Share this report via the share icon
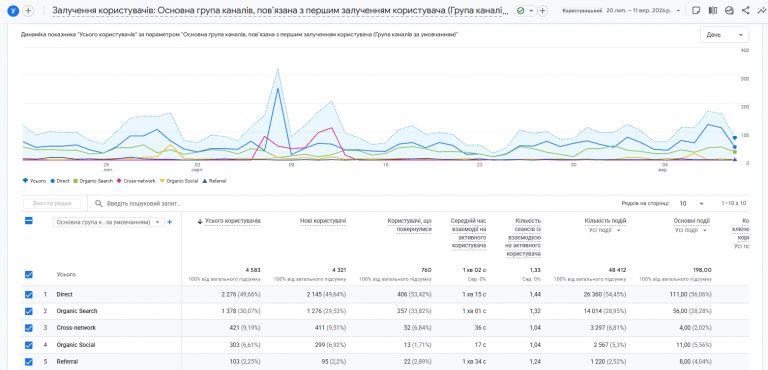Image resolution: width=768 pixels, height=370 pixels. 745,10
